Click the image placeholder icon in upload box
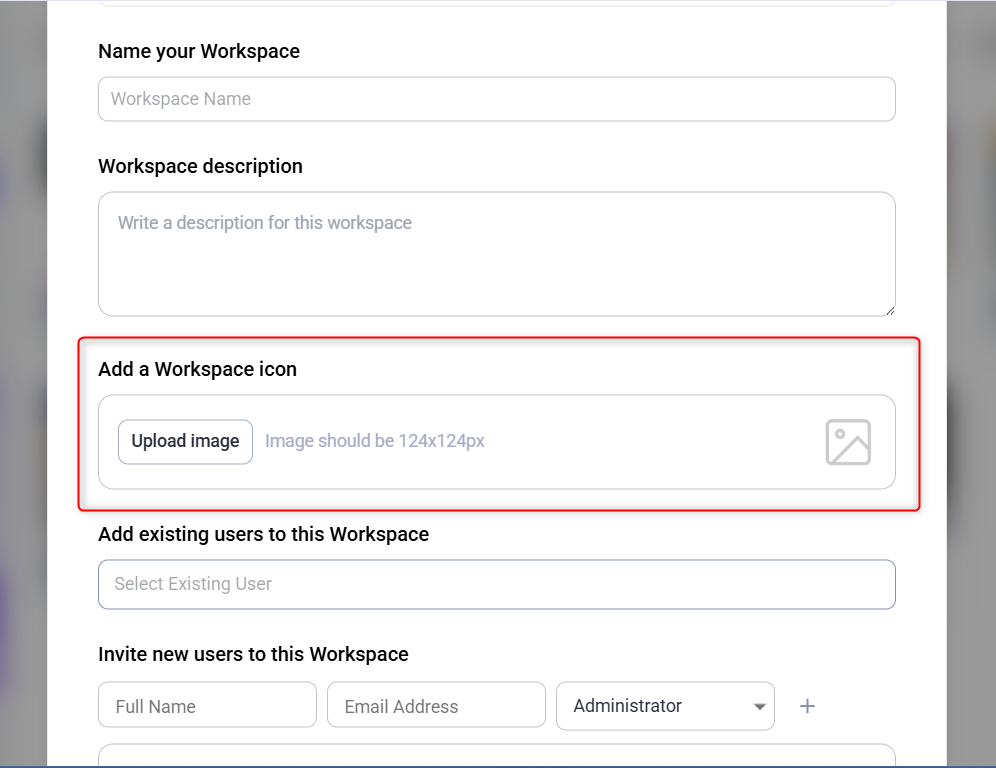Viewport: 996px width, 768px height. tap(848, 442)
